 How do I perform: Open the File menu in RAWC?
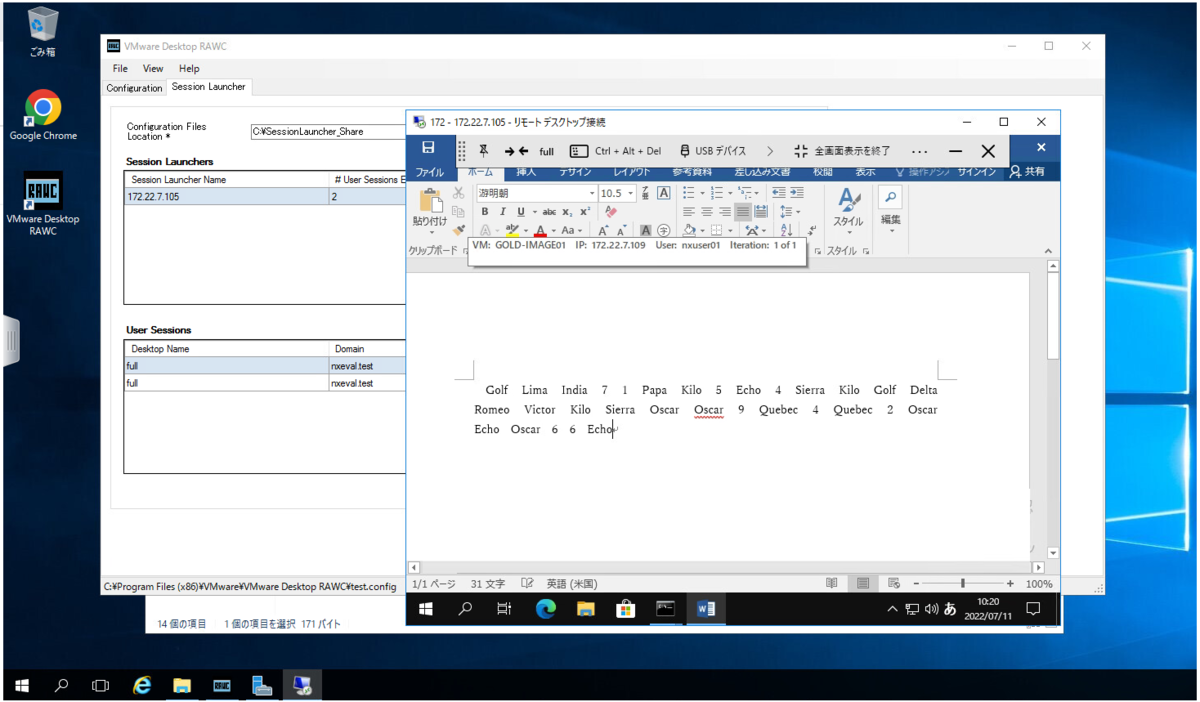(x=120, y=69)
